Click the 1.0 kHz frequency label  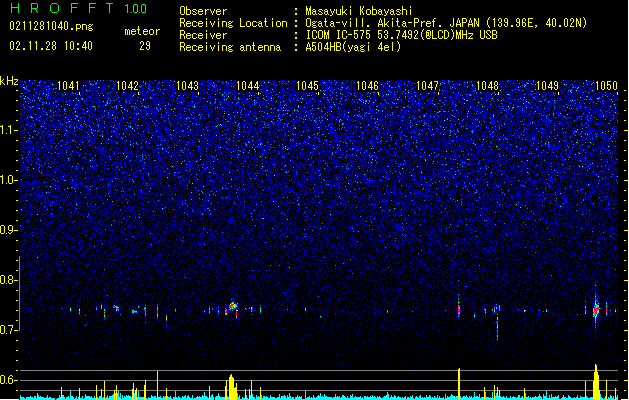[x=8, y=180]
